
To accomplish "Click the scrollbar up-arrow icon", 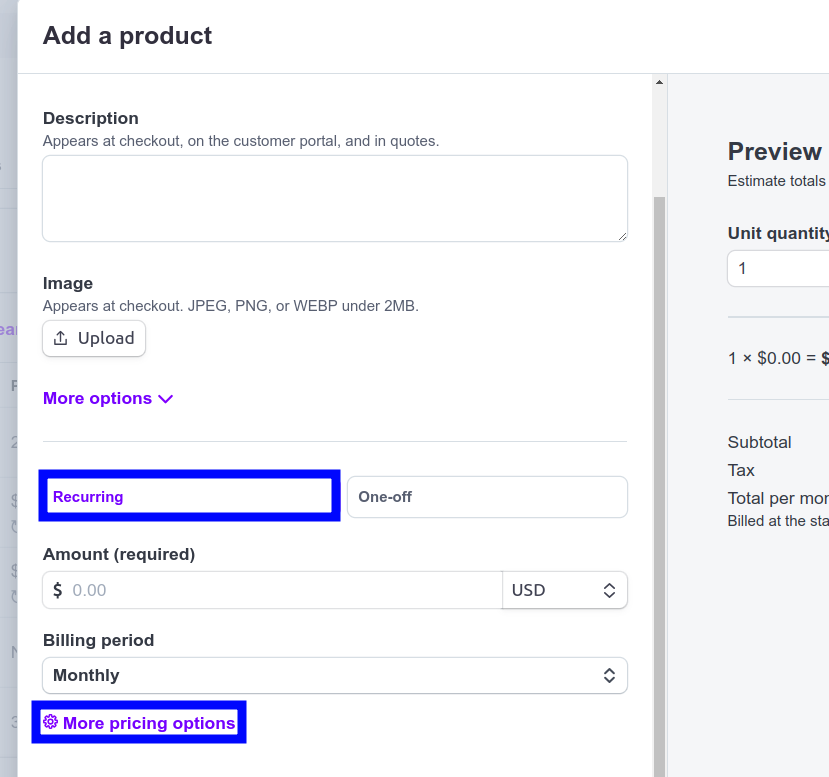I will 658,82.
